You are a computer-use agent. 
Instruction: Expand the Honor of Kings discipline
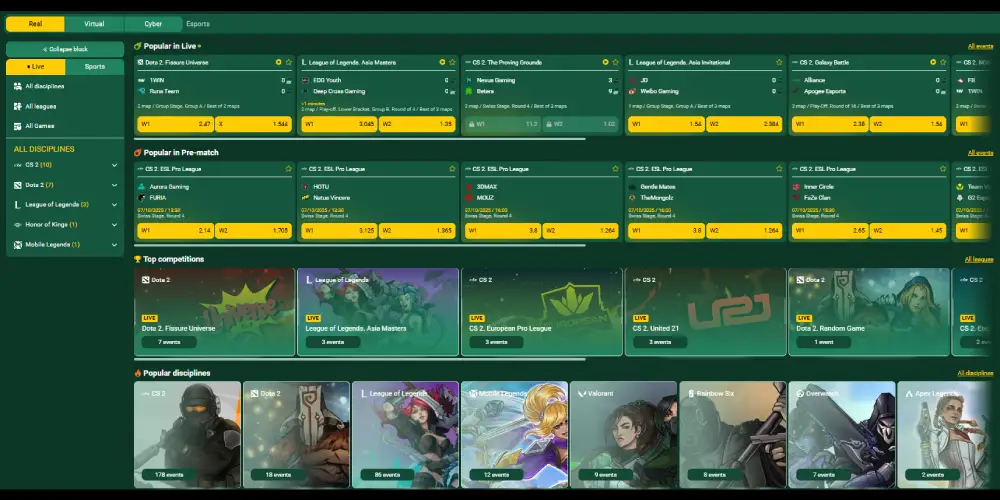tap(114, 224)
